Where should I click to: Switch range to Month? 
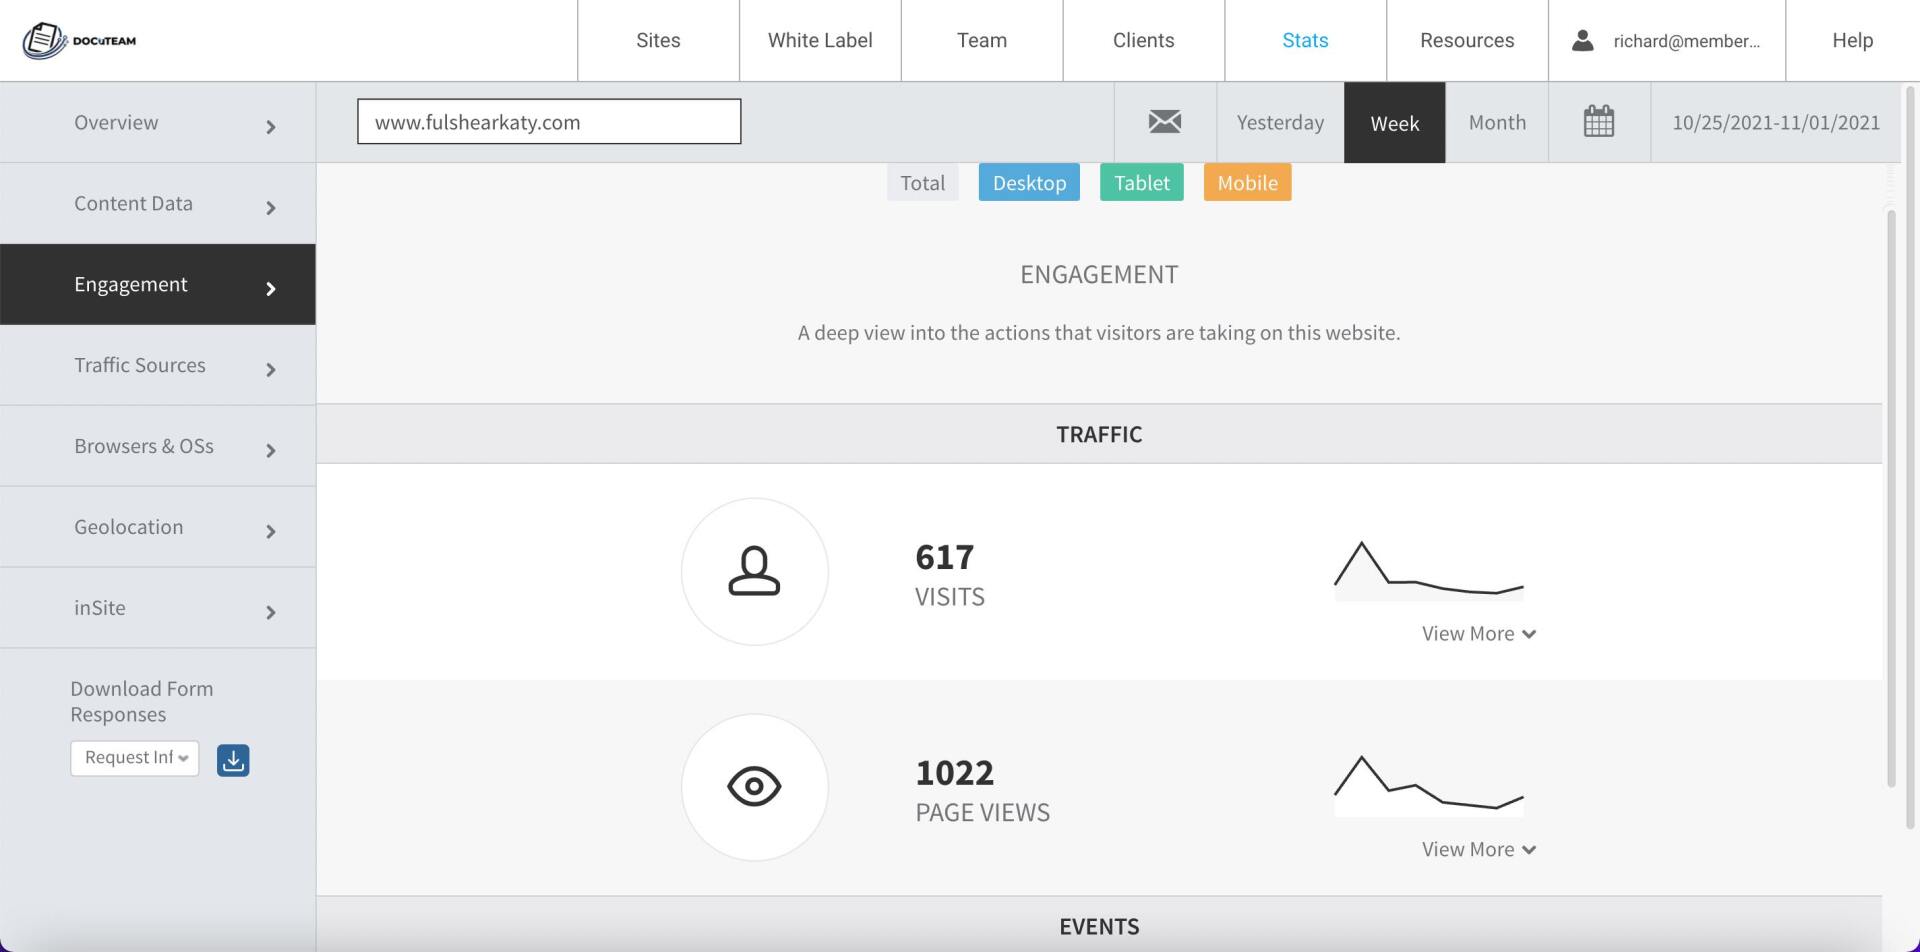(1497, 122)
